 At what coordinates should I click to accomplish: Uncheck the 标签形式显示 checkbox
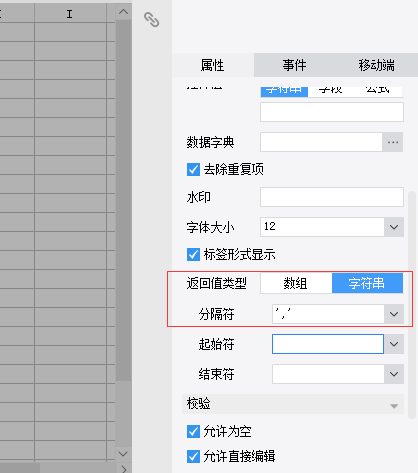coord(193,254)
